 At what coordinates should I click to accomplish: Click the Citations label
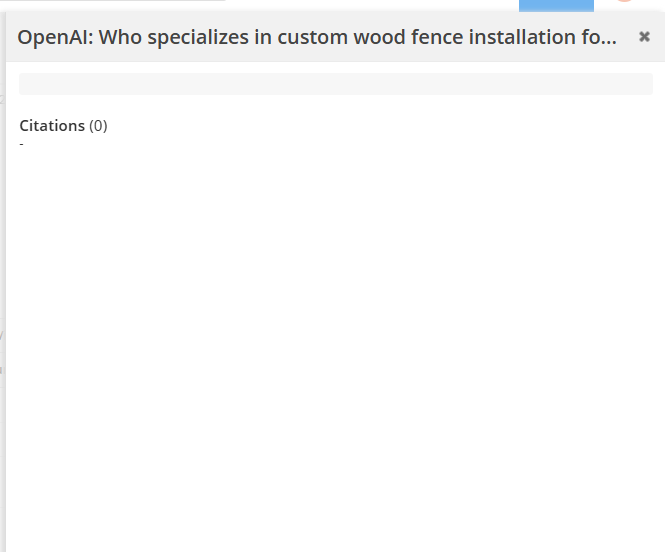pyautogui.click(x=52, y=126)
